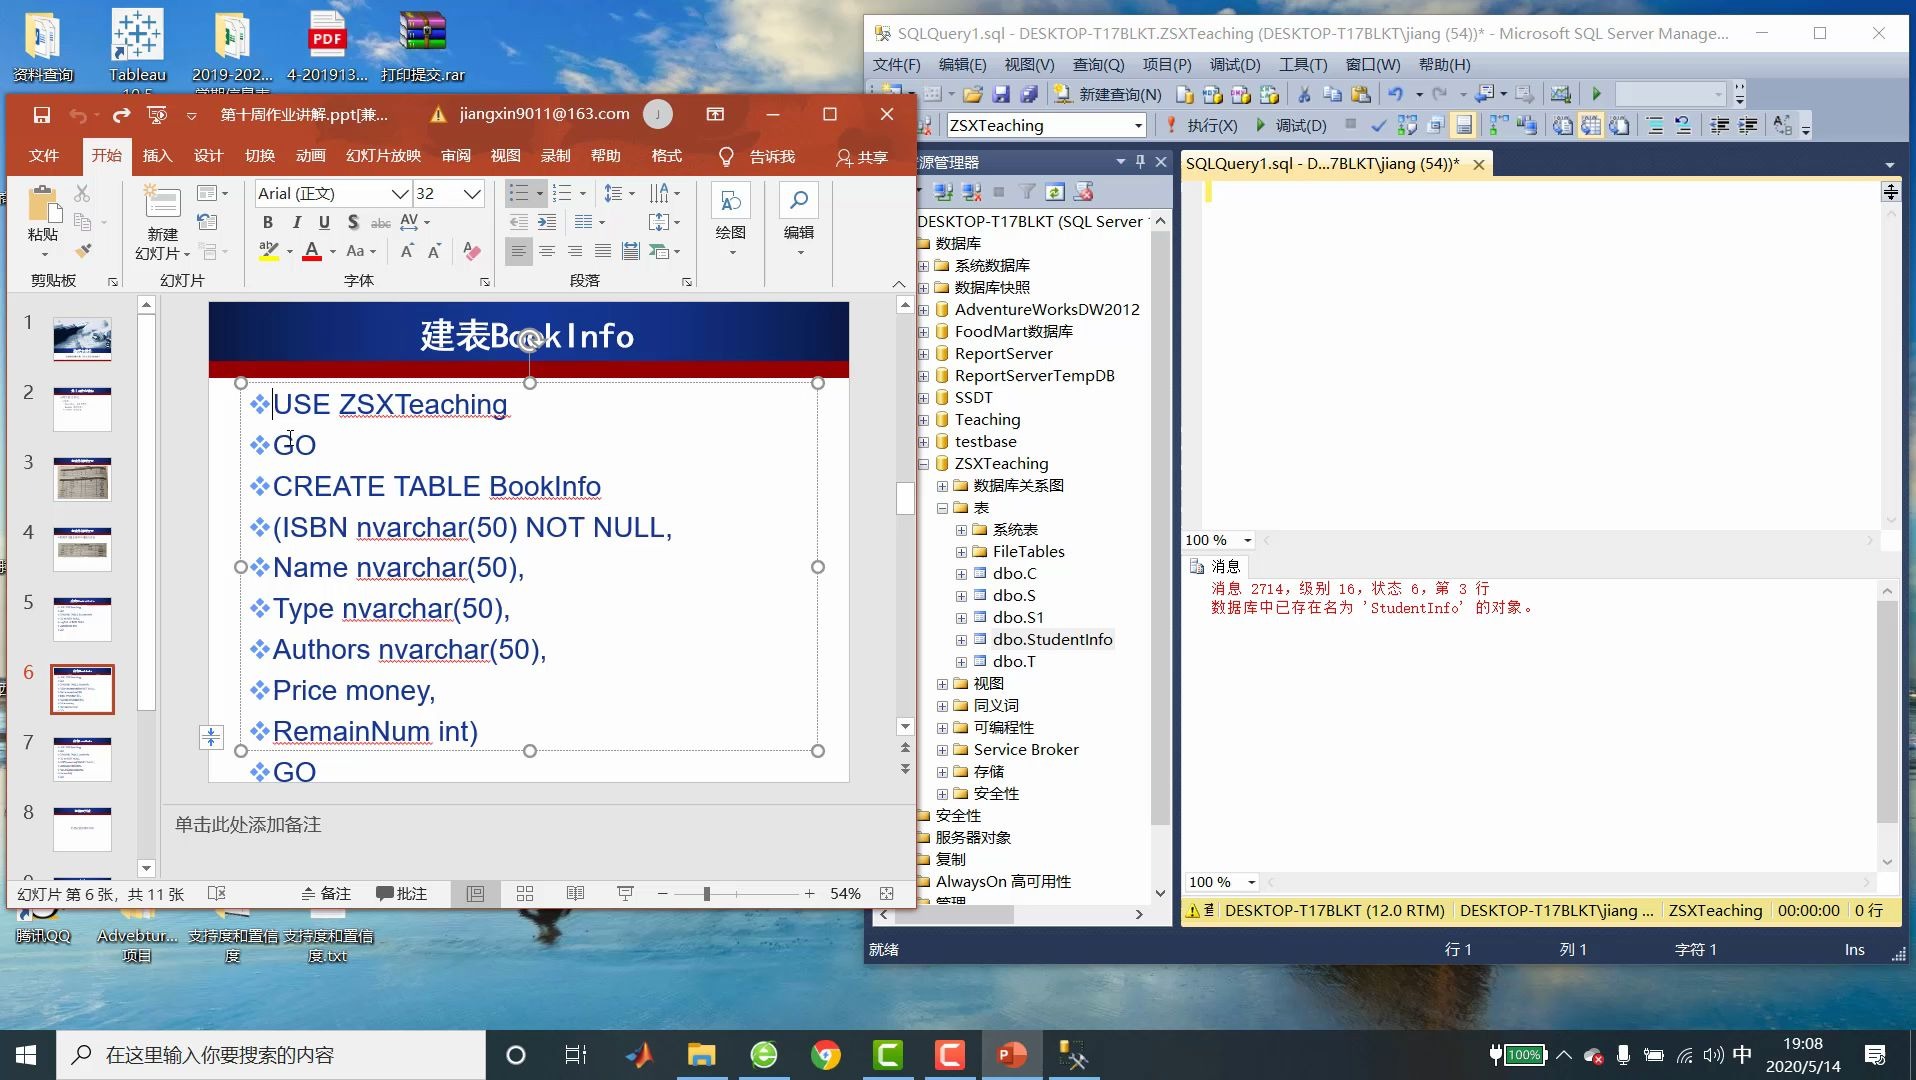Select the dbo.S1 table

tap(1017, 618)
